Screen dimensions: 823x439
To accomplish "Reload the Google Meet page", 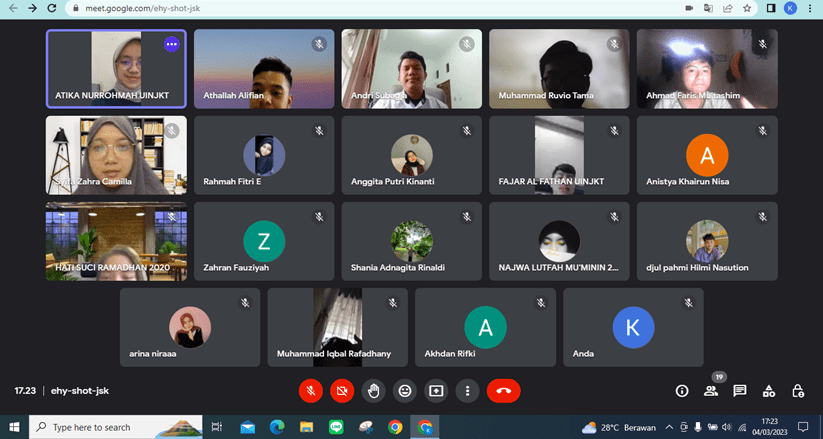I will [x=52, y=8].
